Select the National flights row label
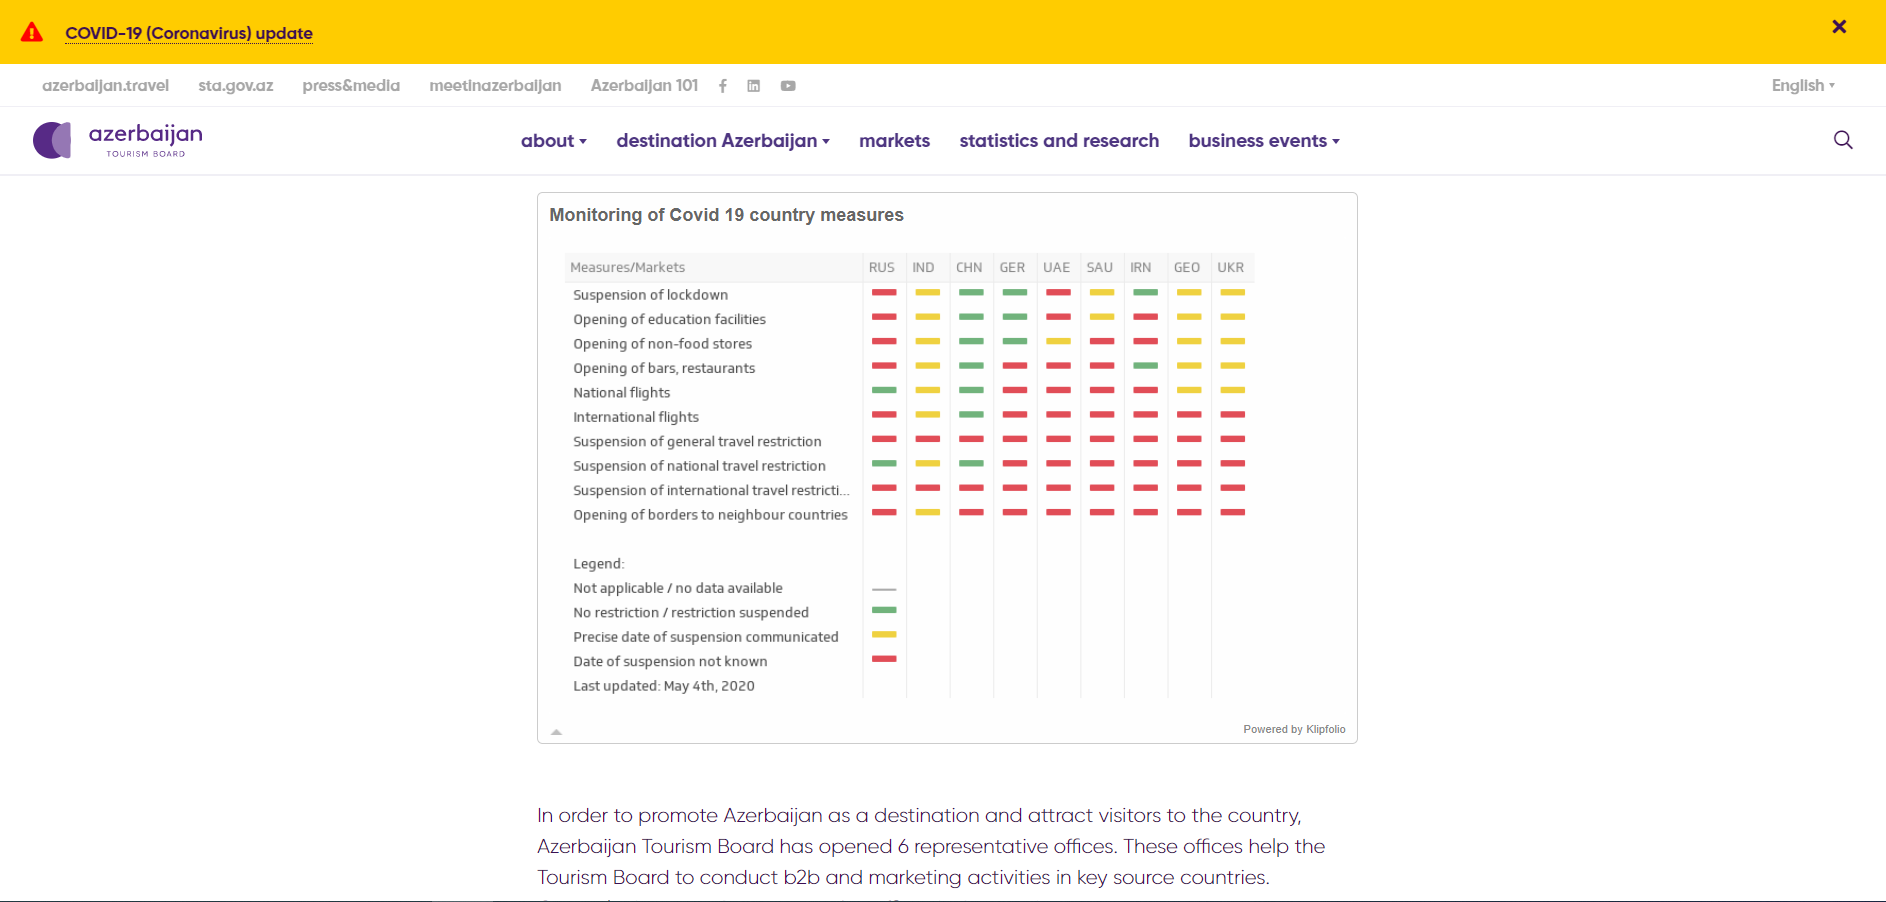Image resolution: width=1886 pixels, height=902 pixels. [x=621, y=393]
